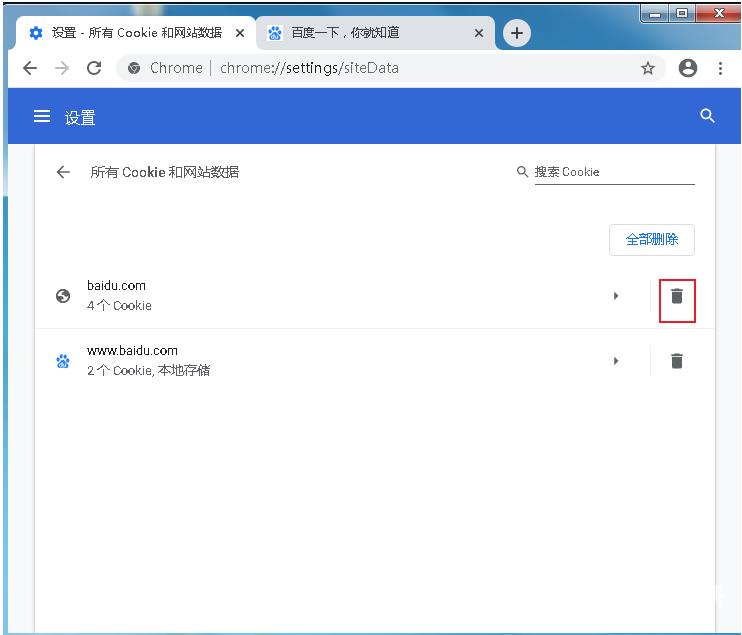Delete www.baidu.com site data trash icon
The height and width of the screenshot is (635, 742).
(x=677, y=361)
